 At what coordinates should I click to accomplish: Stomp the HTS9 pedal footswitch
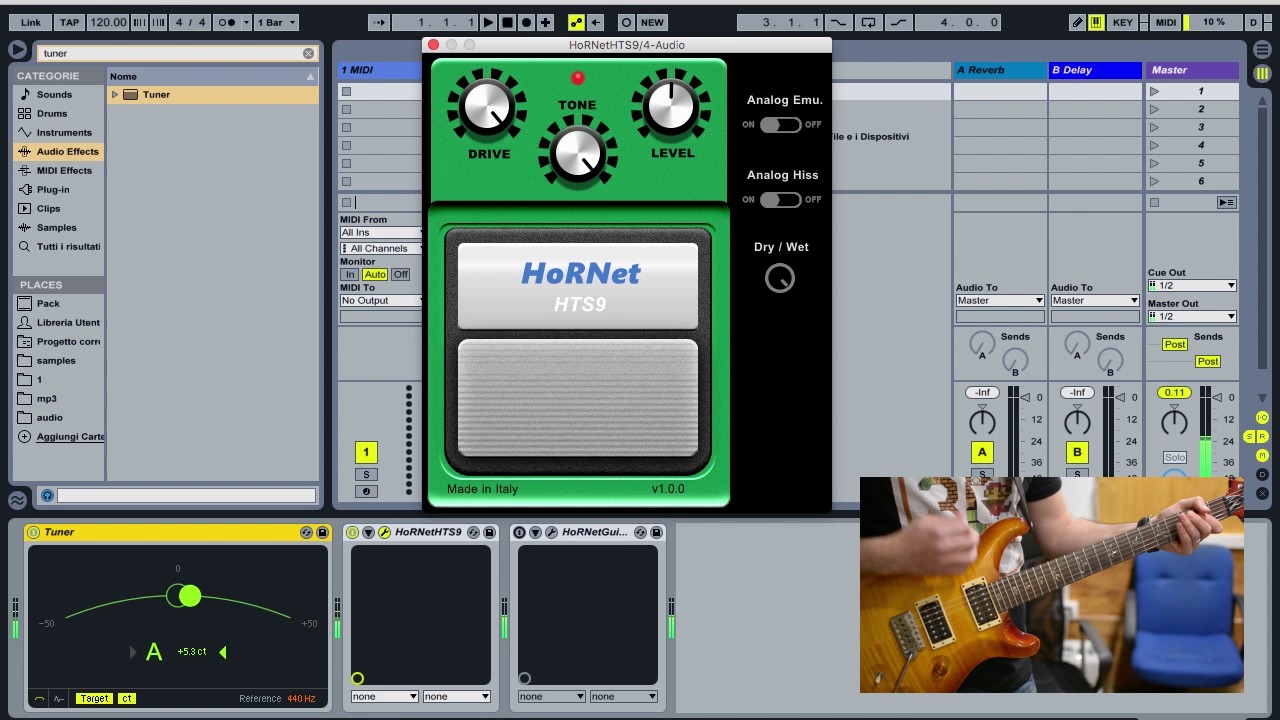coord(578,398)
